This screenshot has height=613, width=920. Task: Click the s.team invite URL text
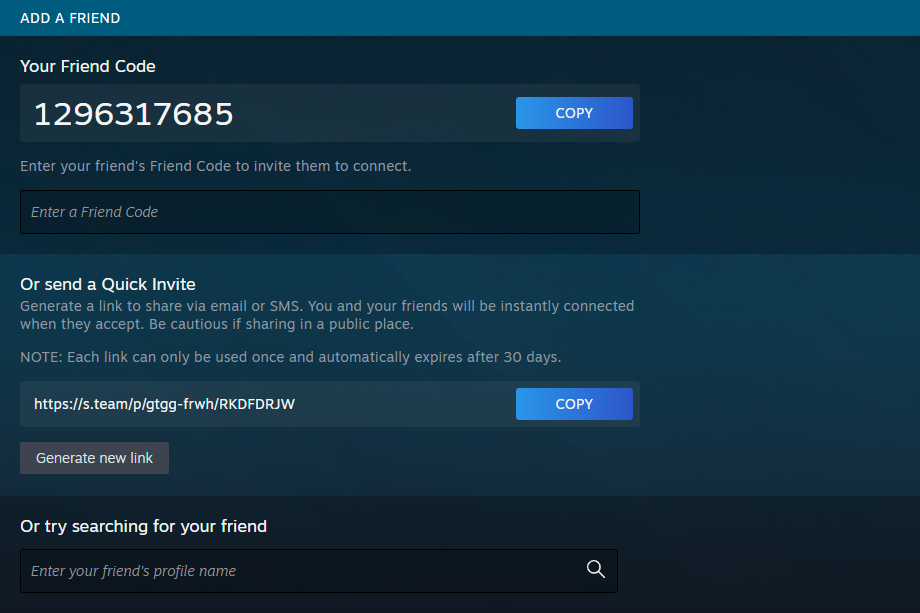[x=164, y=404]
